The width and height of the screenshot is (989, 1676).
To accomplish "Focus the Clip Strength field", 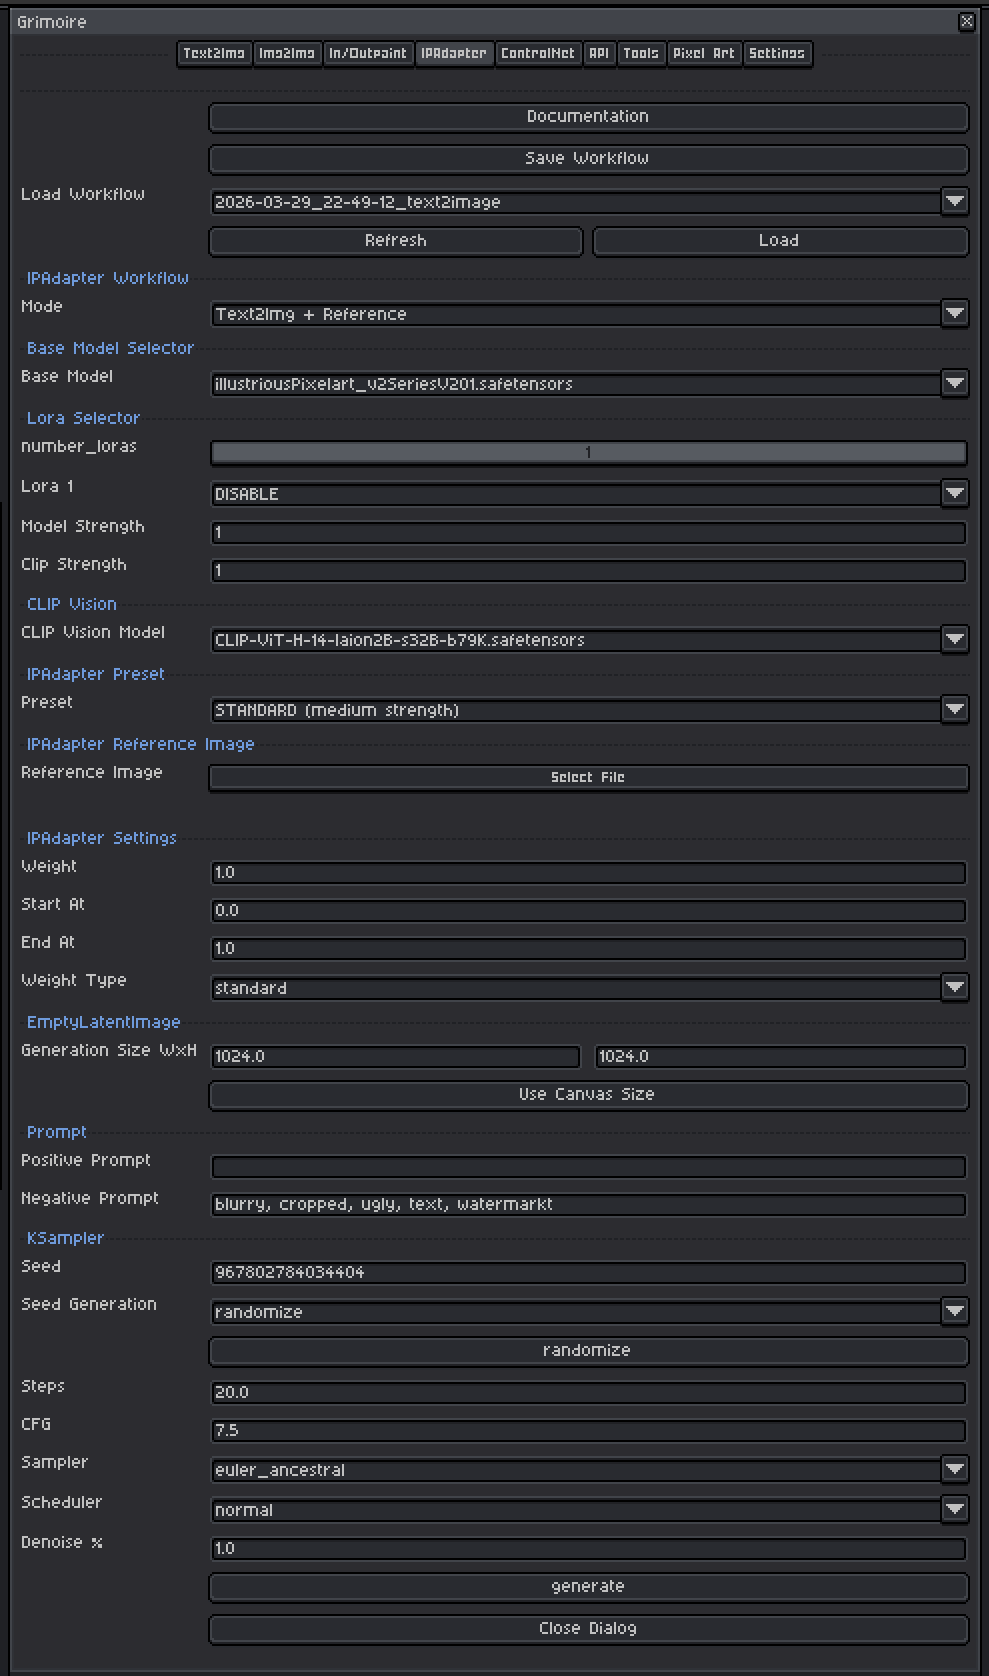I will click(x=588, y=571).
